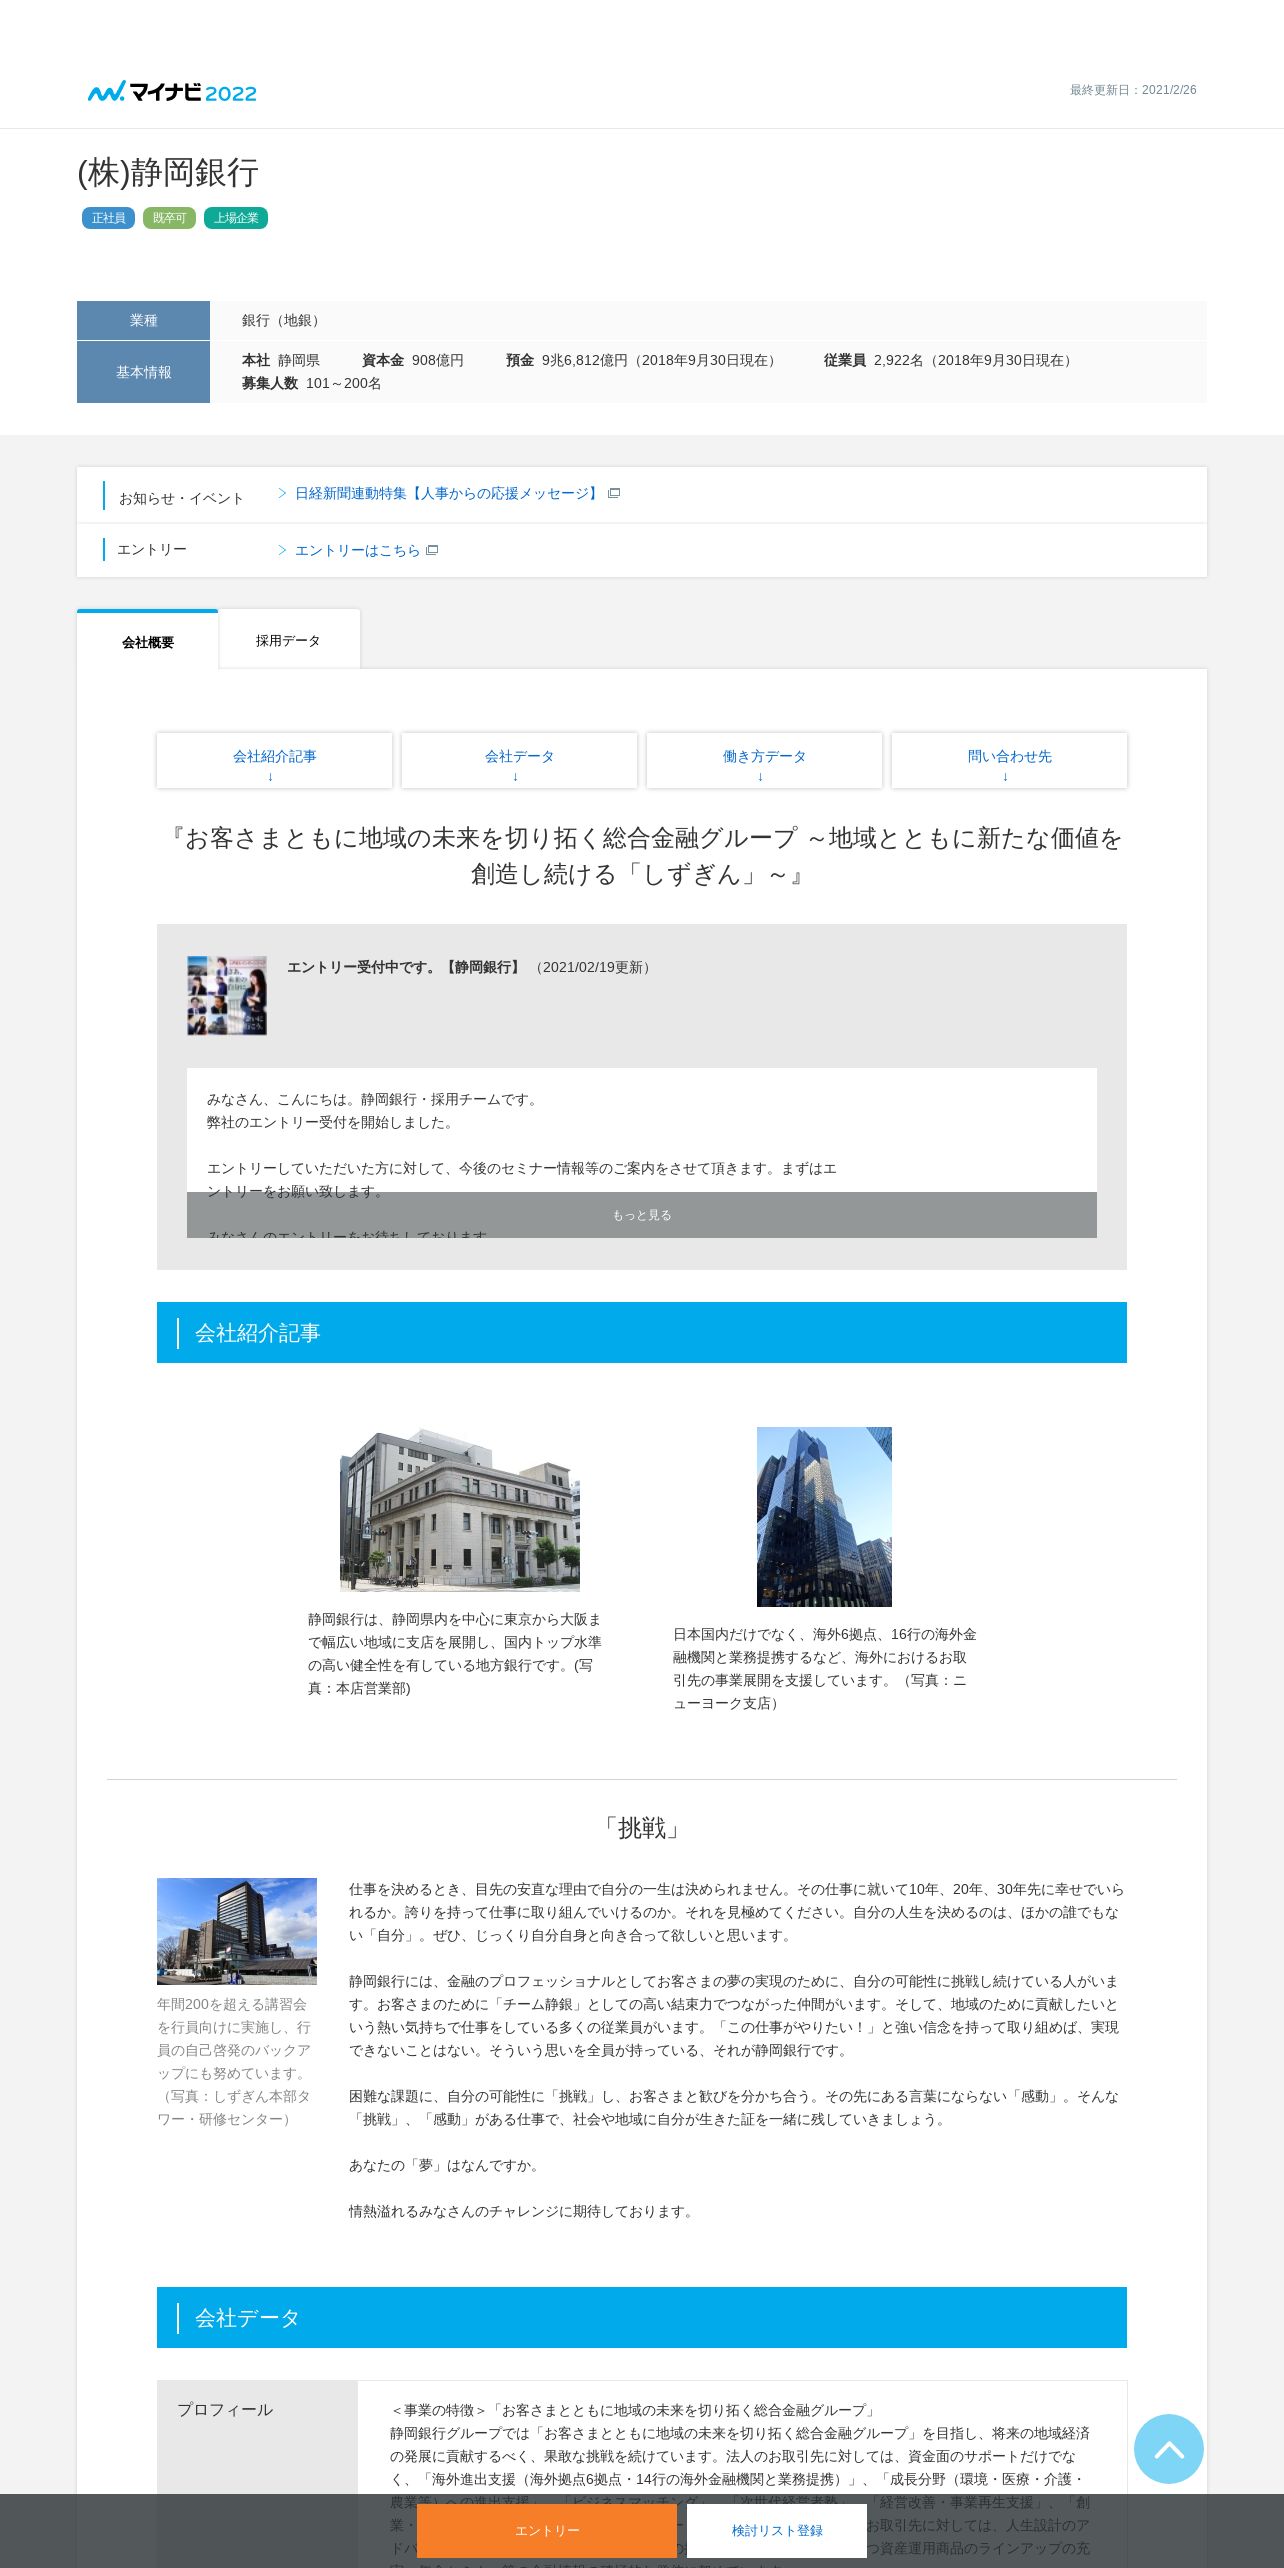Click the プロフィール row label
Screen dimensions: 1284x2568
tap(225, 2410)
